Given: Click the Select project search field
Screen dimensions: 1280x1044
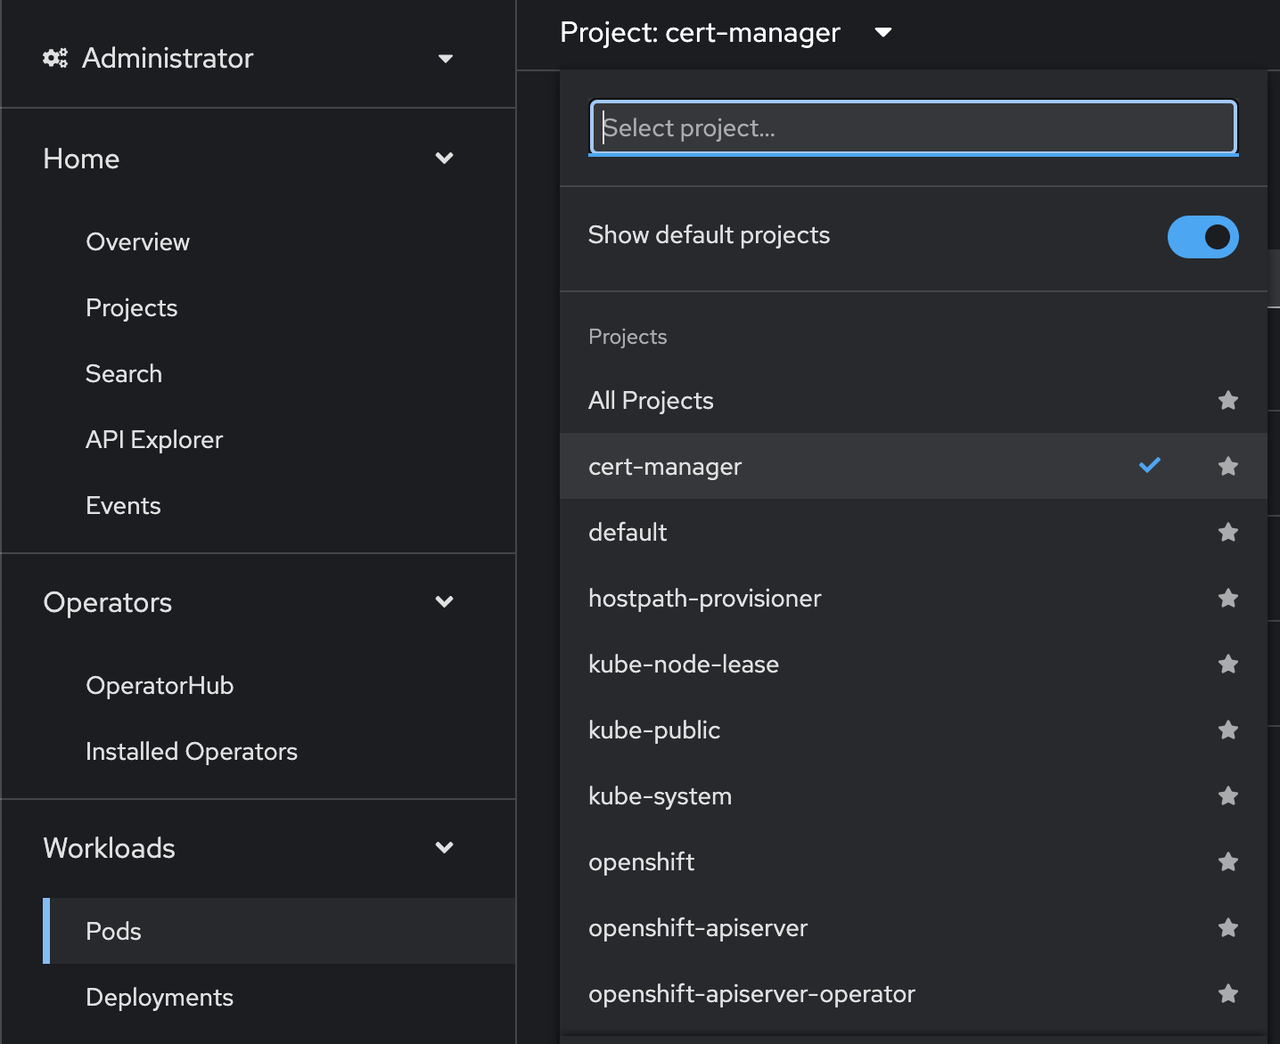Looking at the screenshot, I should [912, 127].
